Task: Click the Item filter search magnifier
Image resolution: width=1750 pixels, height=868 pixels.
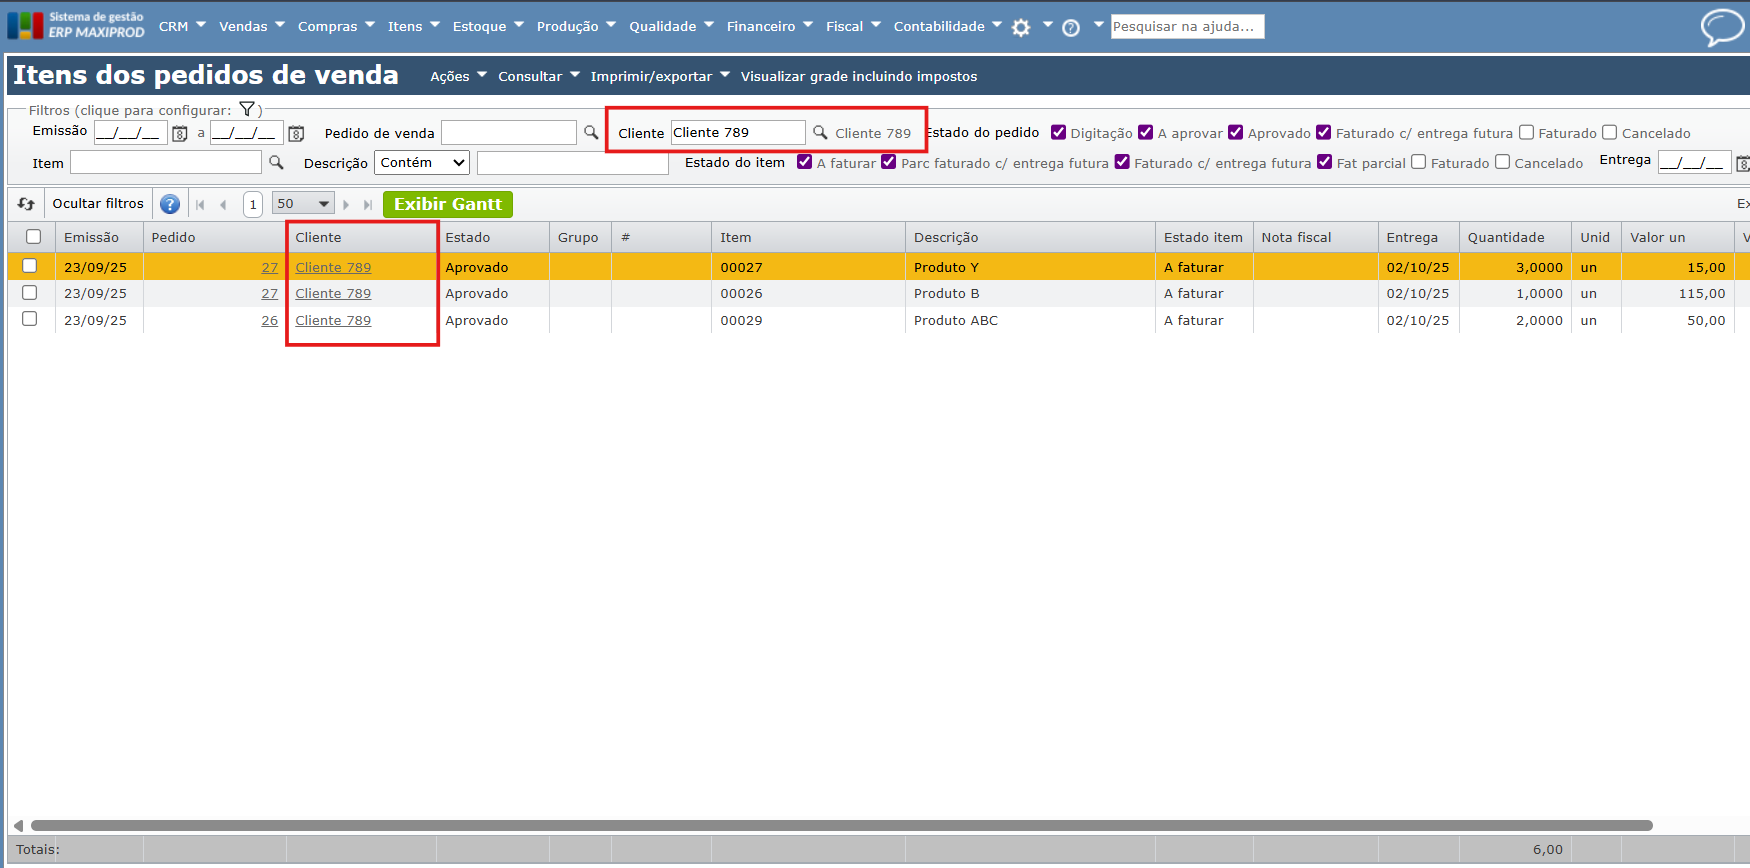Action: pos(276,162)
